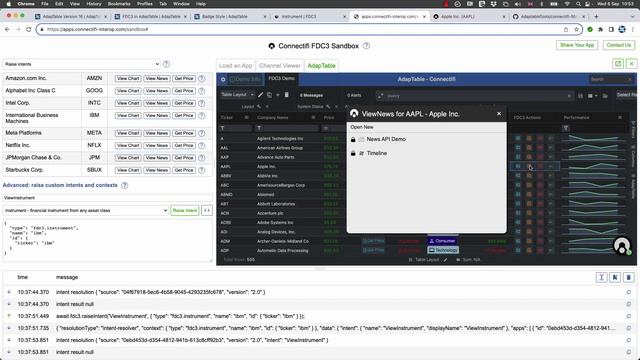Click the Raise Intent button
The image size is (640, 360).
(x=184, y=211)
